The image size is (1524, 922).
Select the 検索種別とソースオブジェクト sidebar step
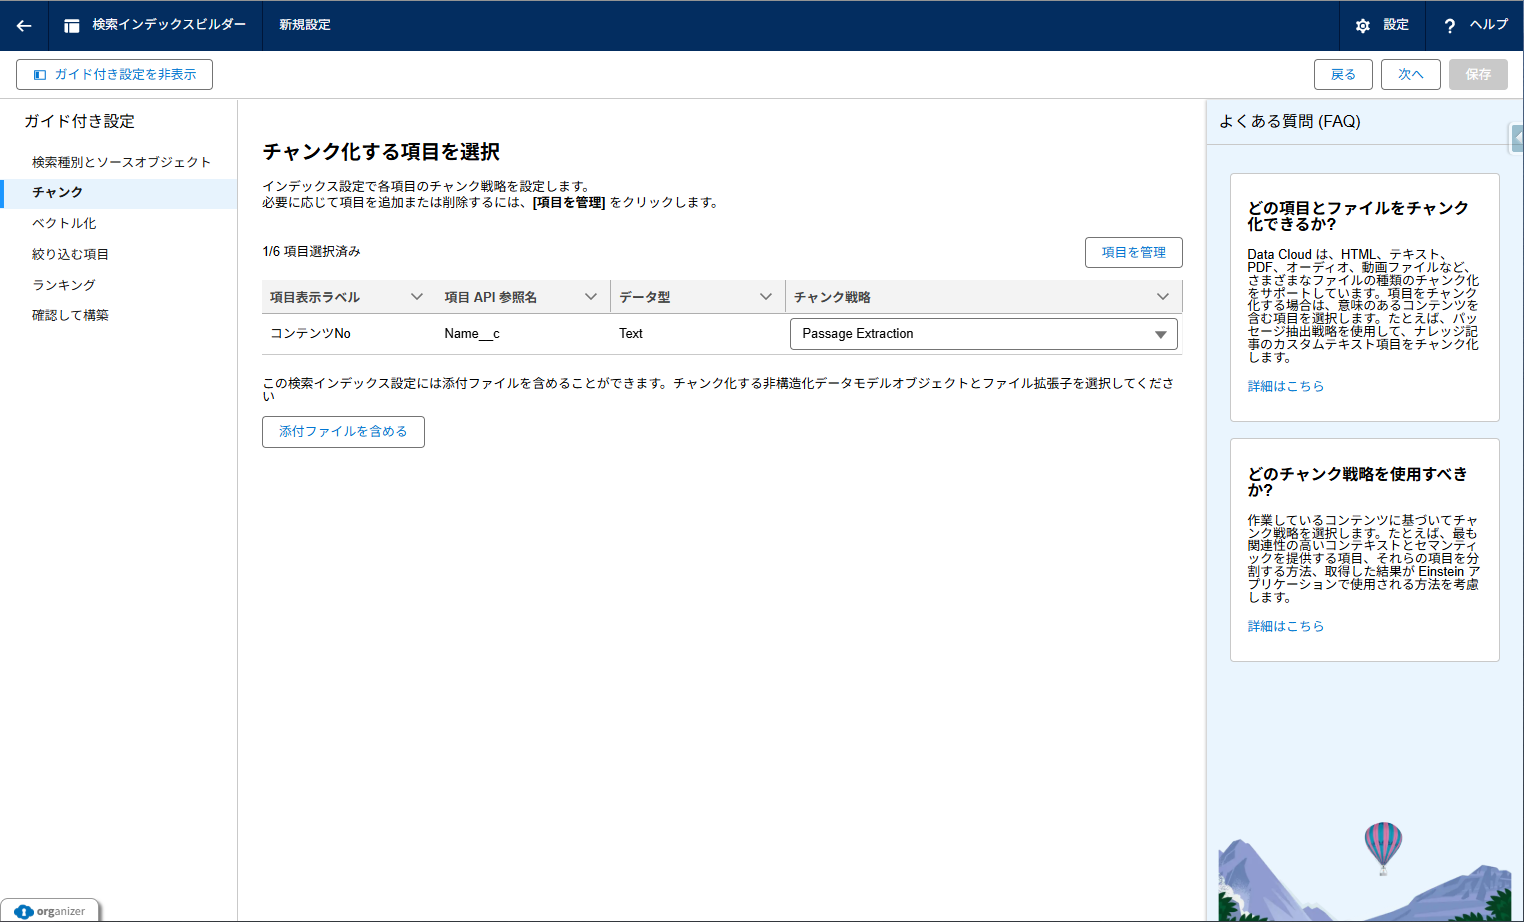121,162
